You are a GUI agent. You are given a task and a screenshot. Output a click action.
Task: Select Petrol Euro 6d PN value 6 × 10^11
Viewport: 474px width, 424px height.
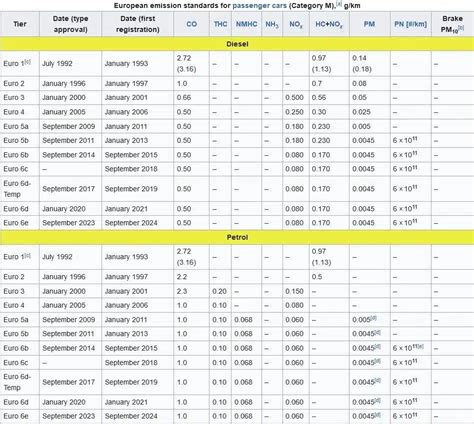click(x=405, y=402)
